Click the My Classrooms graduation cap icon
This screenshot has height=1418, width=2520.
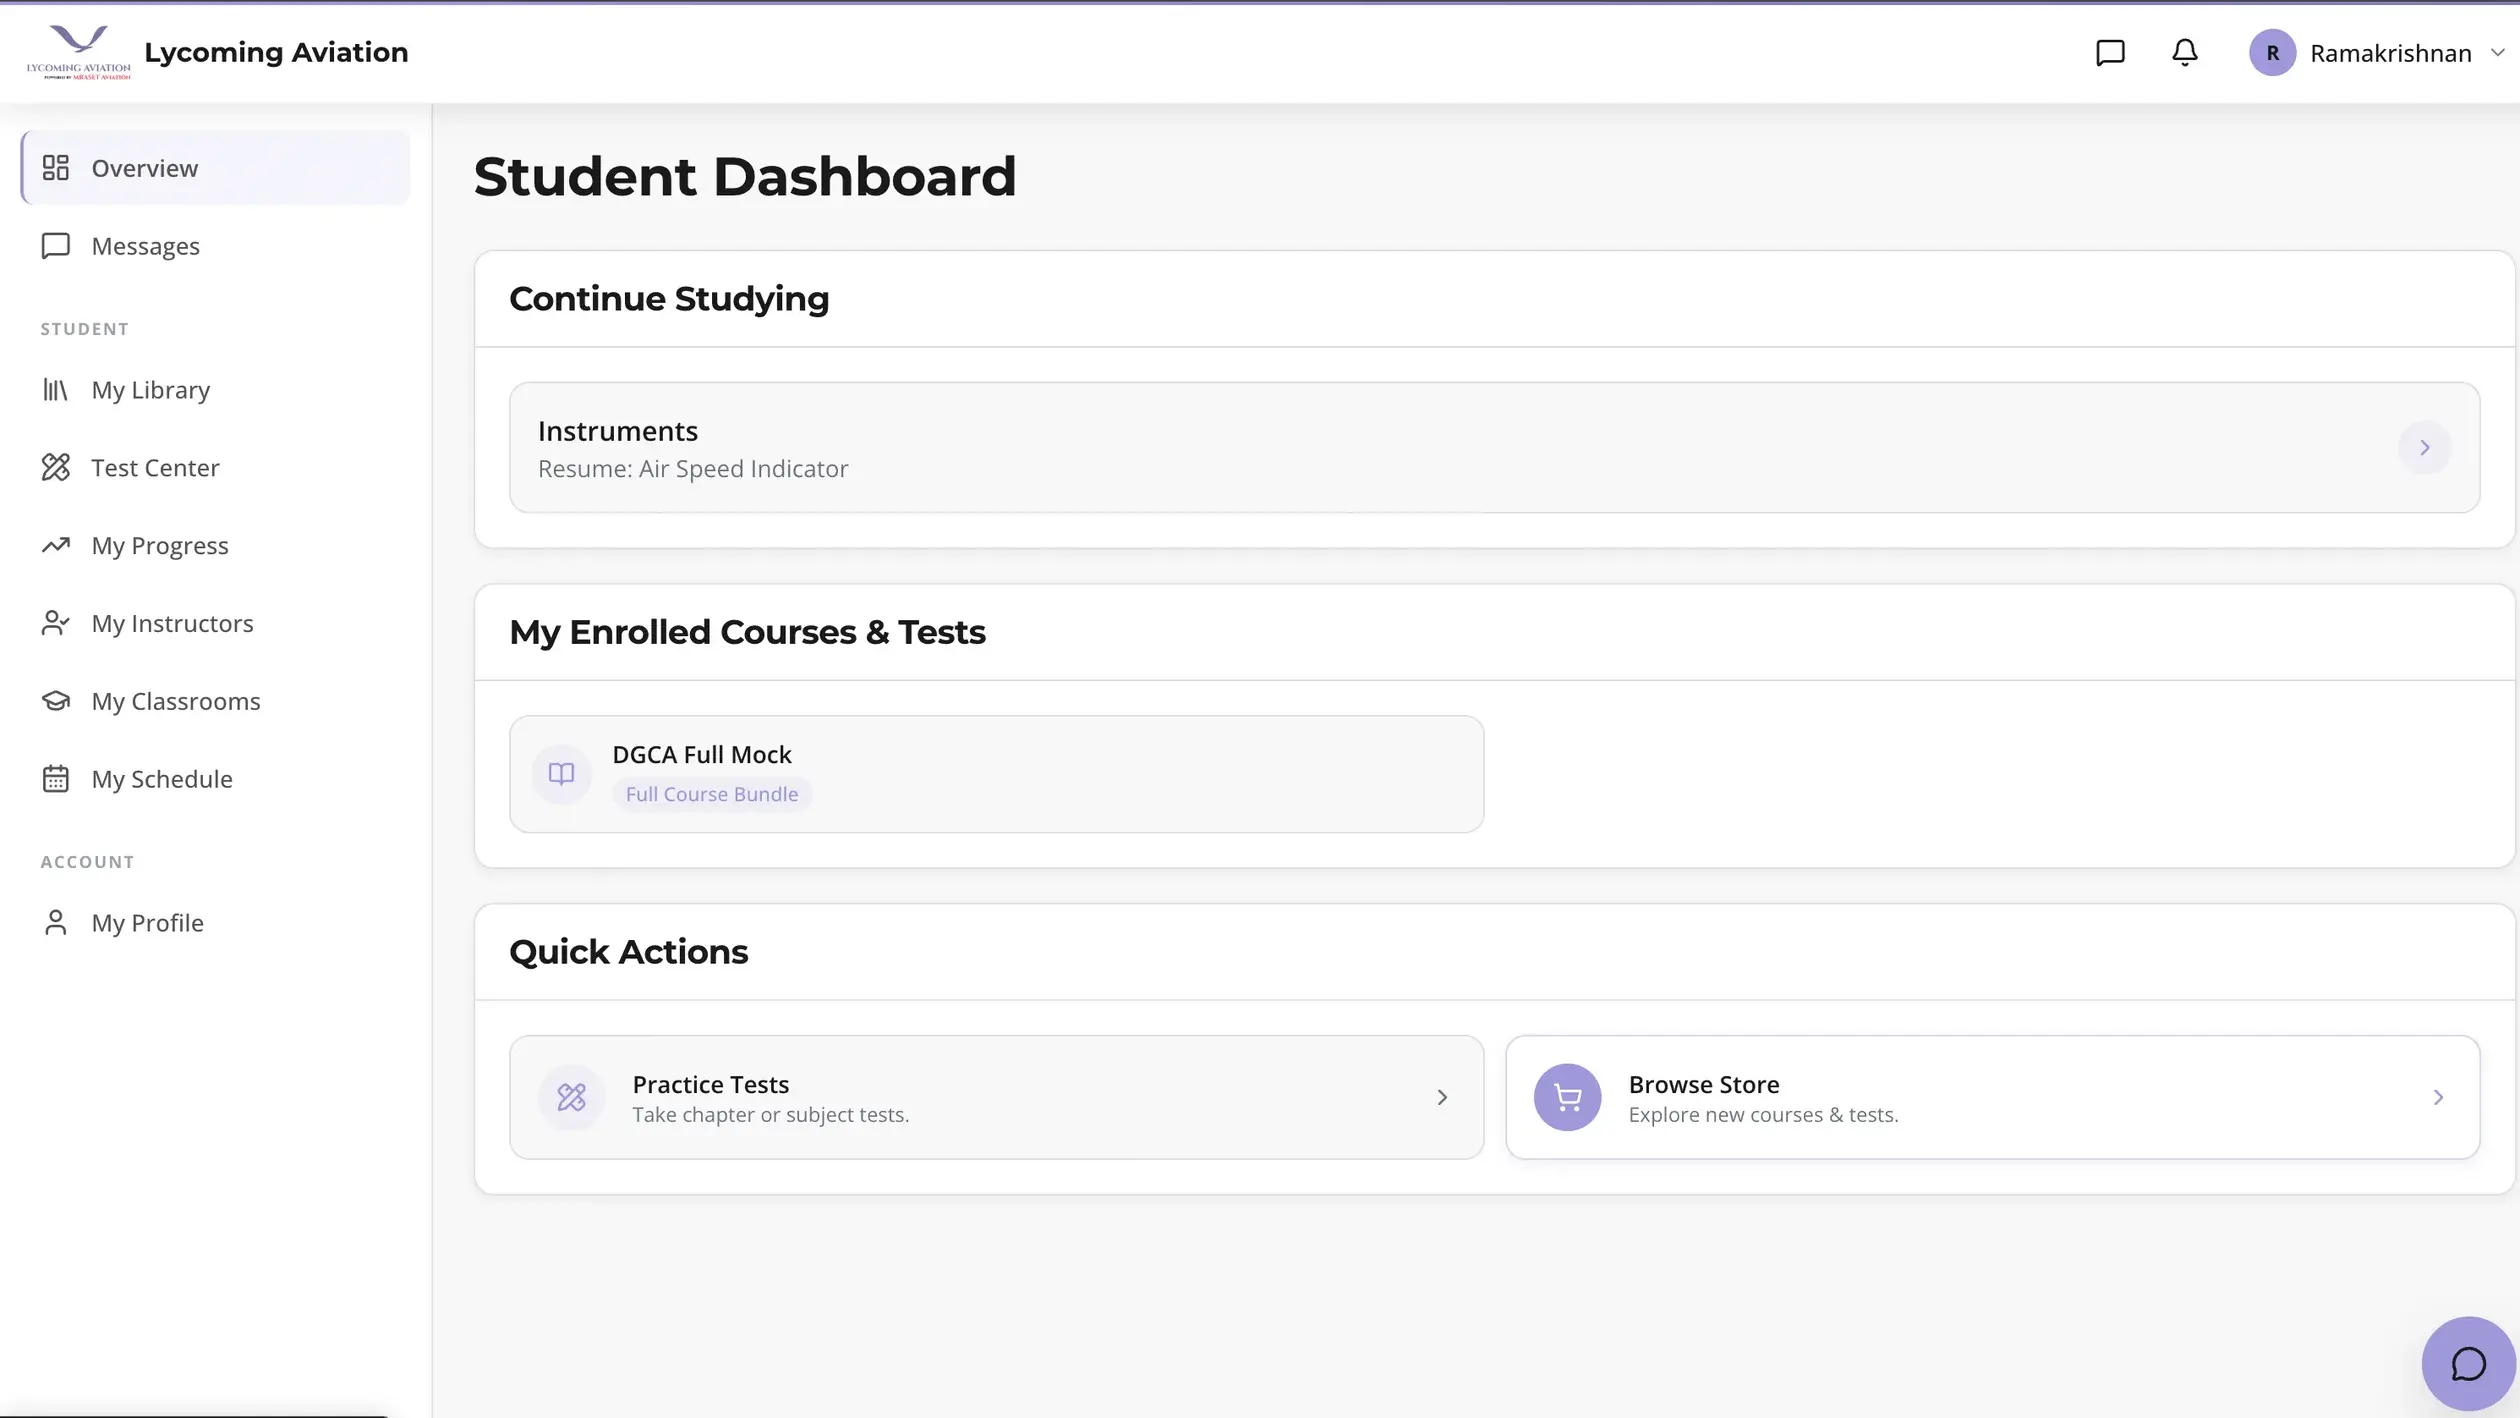pos(56,701)
